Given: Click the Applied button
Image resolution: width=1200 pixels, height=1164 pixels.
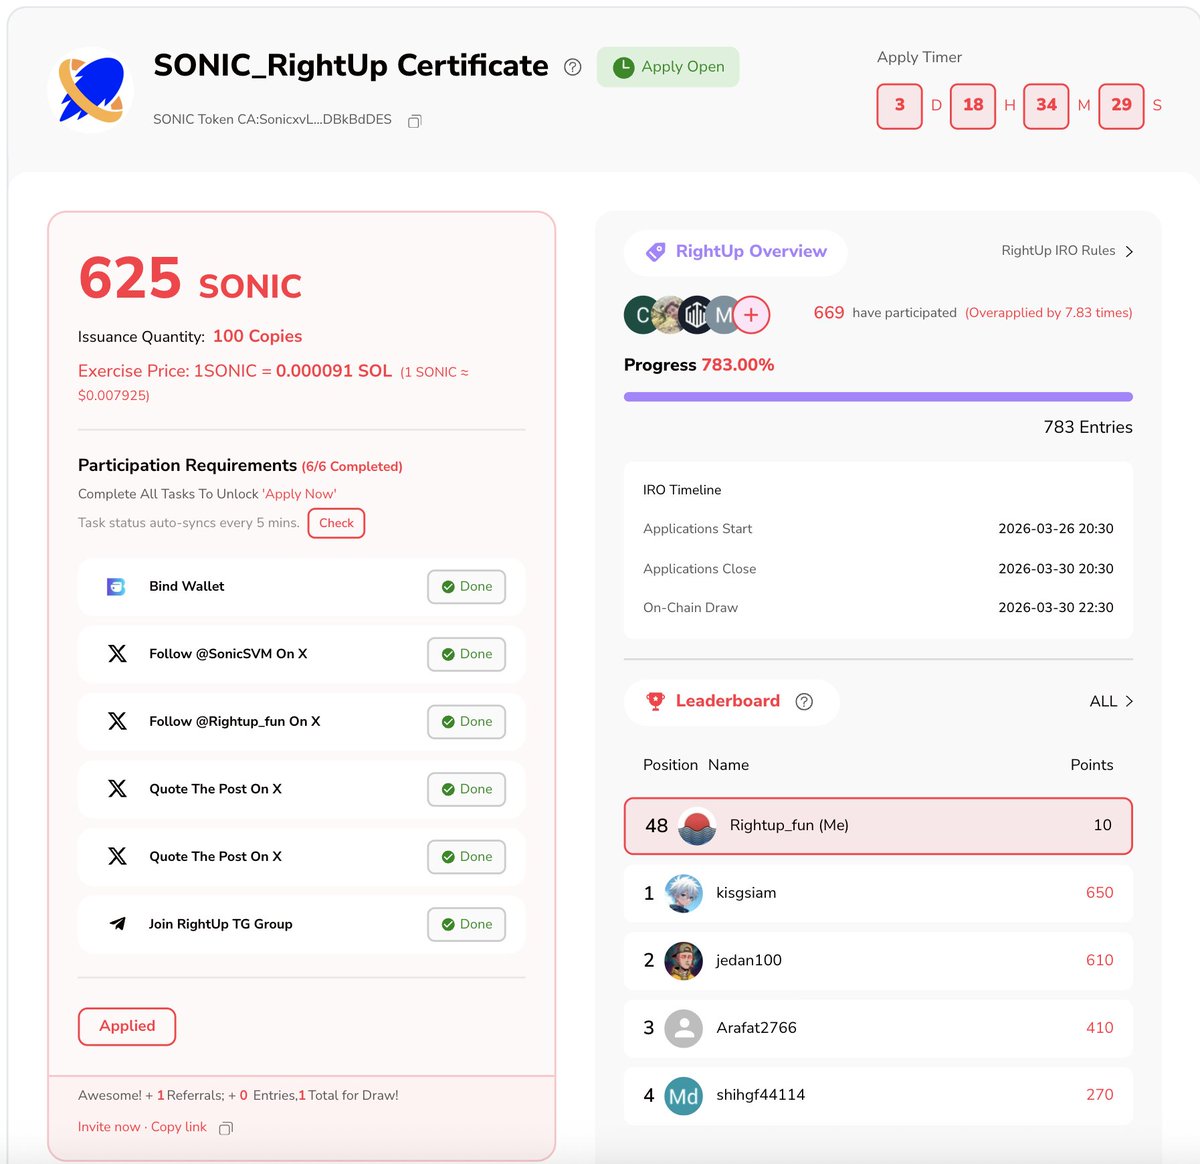Looking at the screenshot, I should coord(127,1026).
